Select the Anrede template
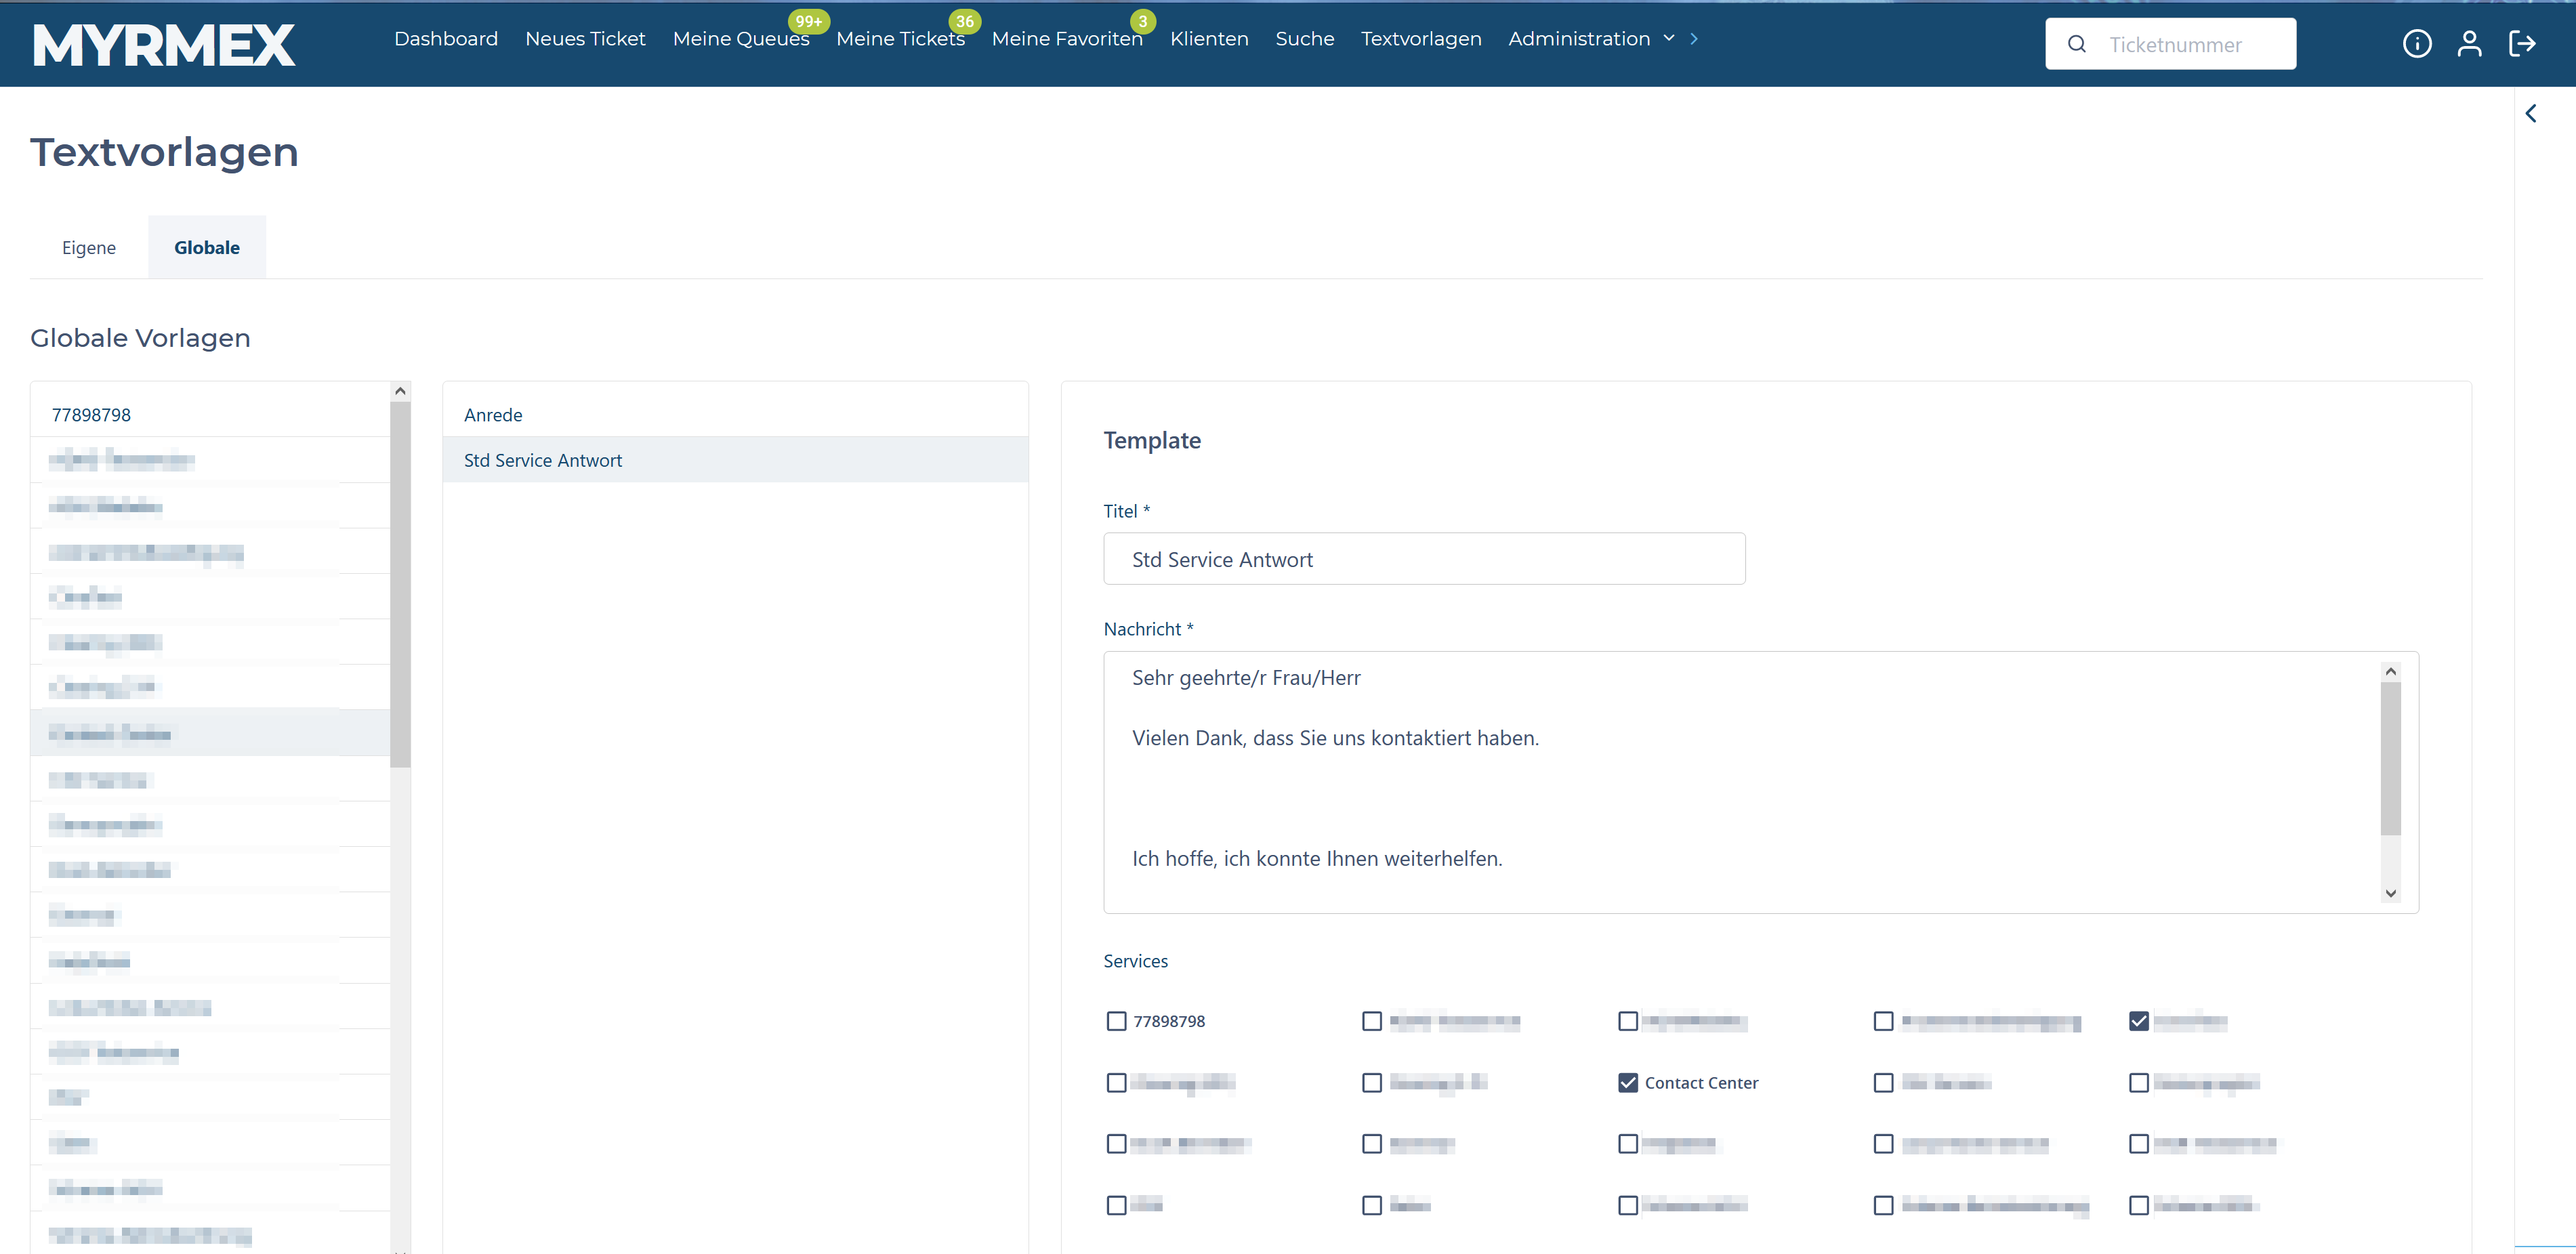 click(735, 414)
